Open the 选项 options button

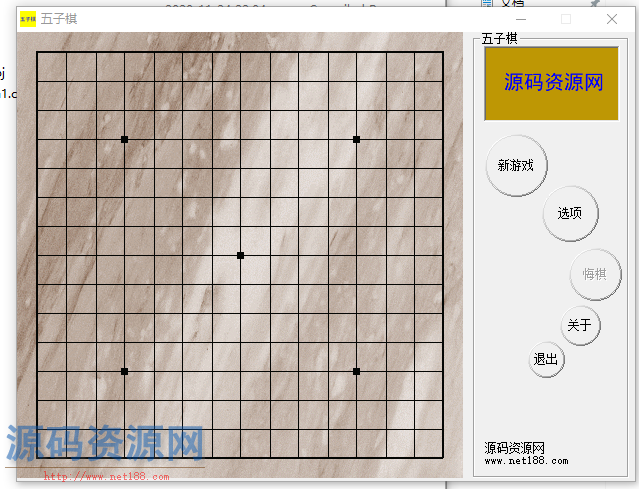pyautogui.click(x=570, y=214)
